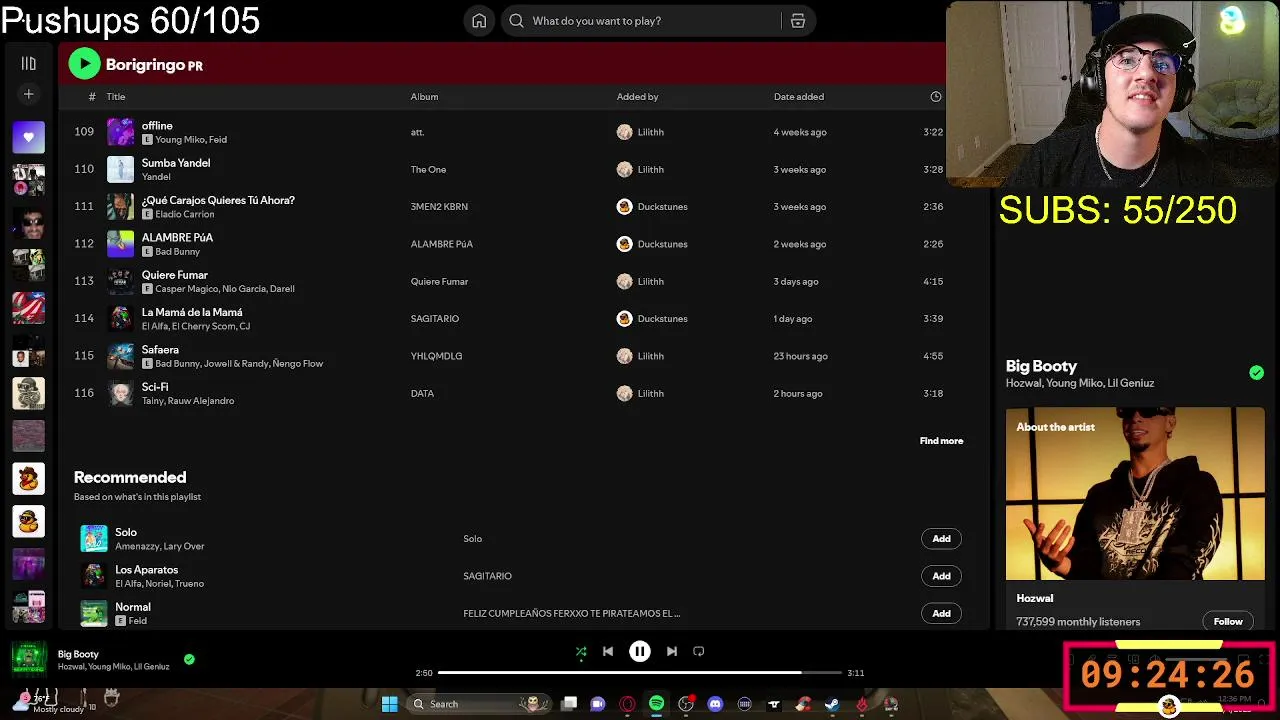Select the song Sci-Fi
1280x720 pixels.
[x=155, y=387]
